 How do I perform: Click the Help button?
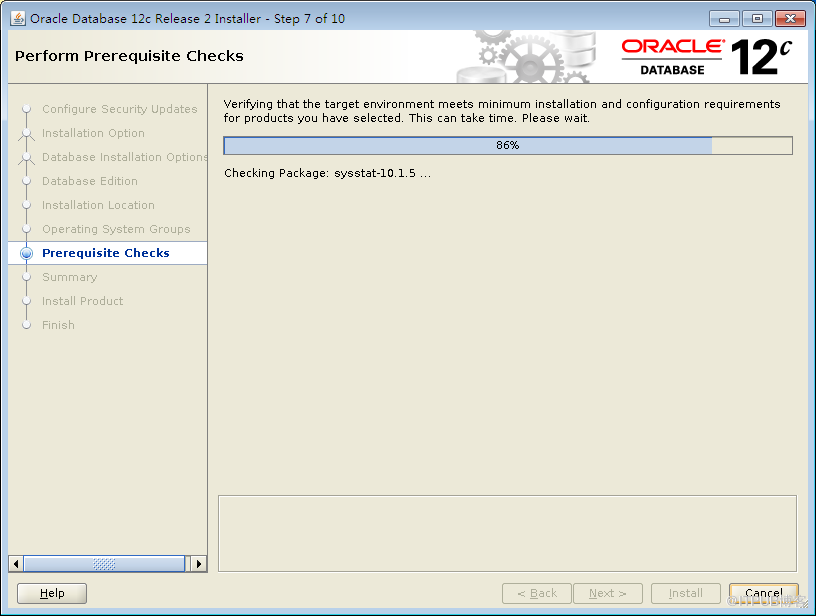52,593
